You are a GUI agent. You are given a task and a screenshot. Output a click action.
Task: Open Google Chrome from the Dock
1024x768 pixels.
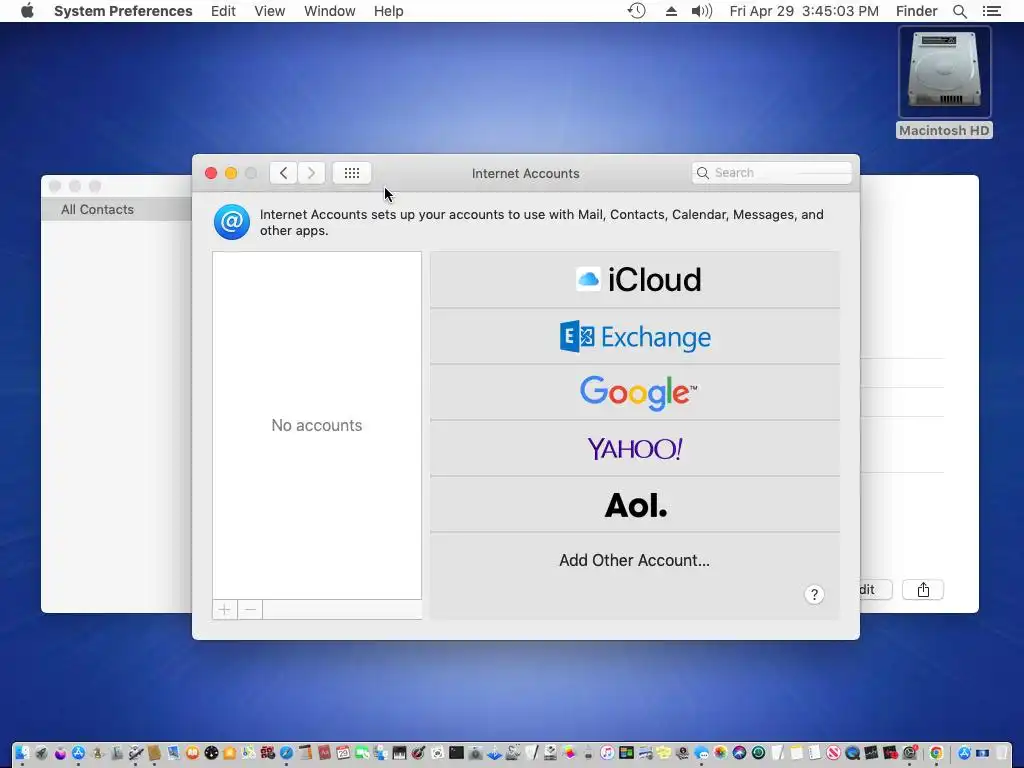coord(936,753)
